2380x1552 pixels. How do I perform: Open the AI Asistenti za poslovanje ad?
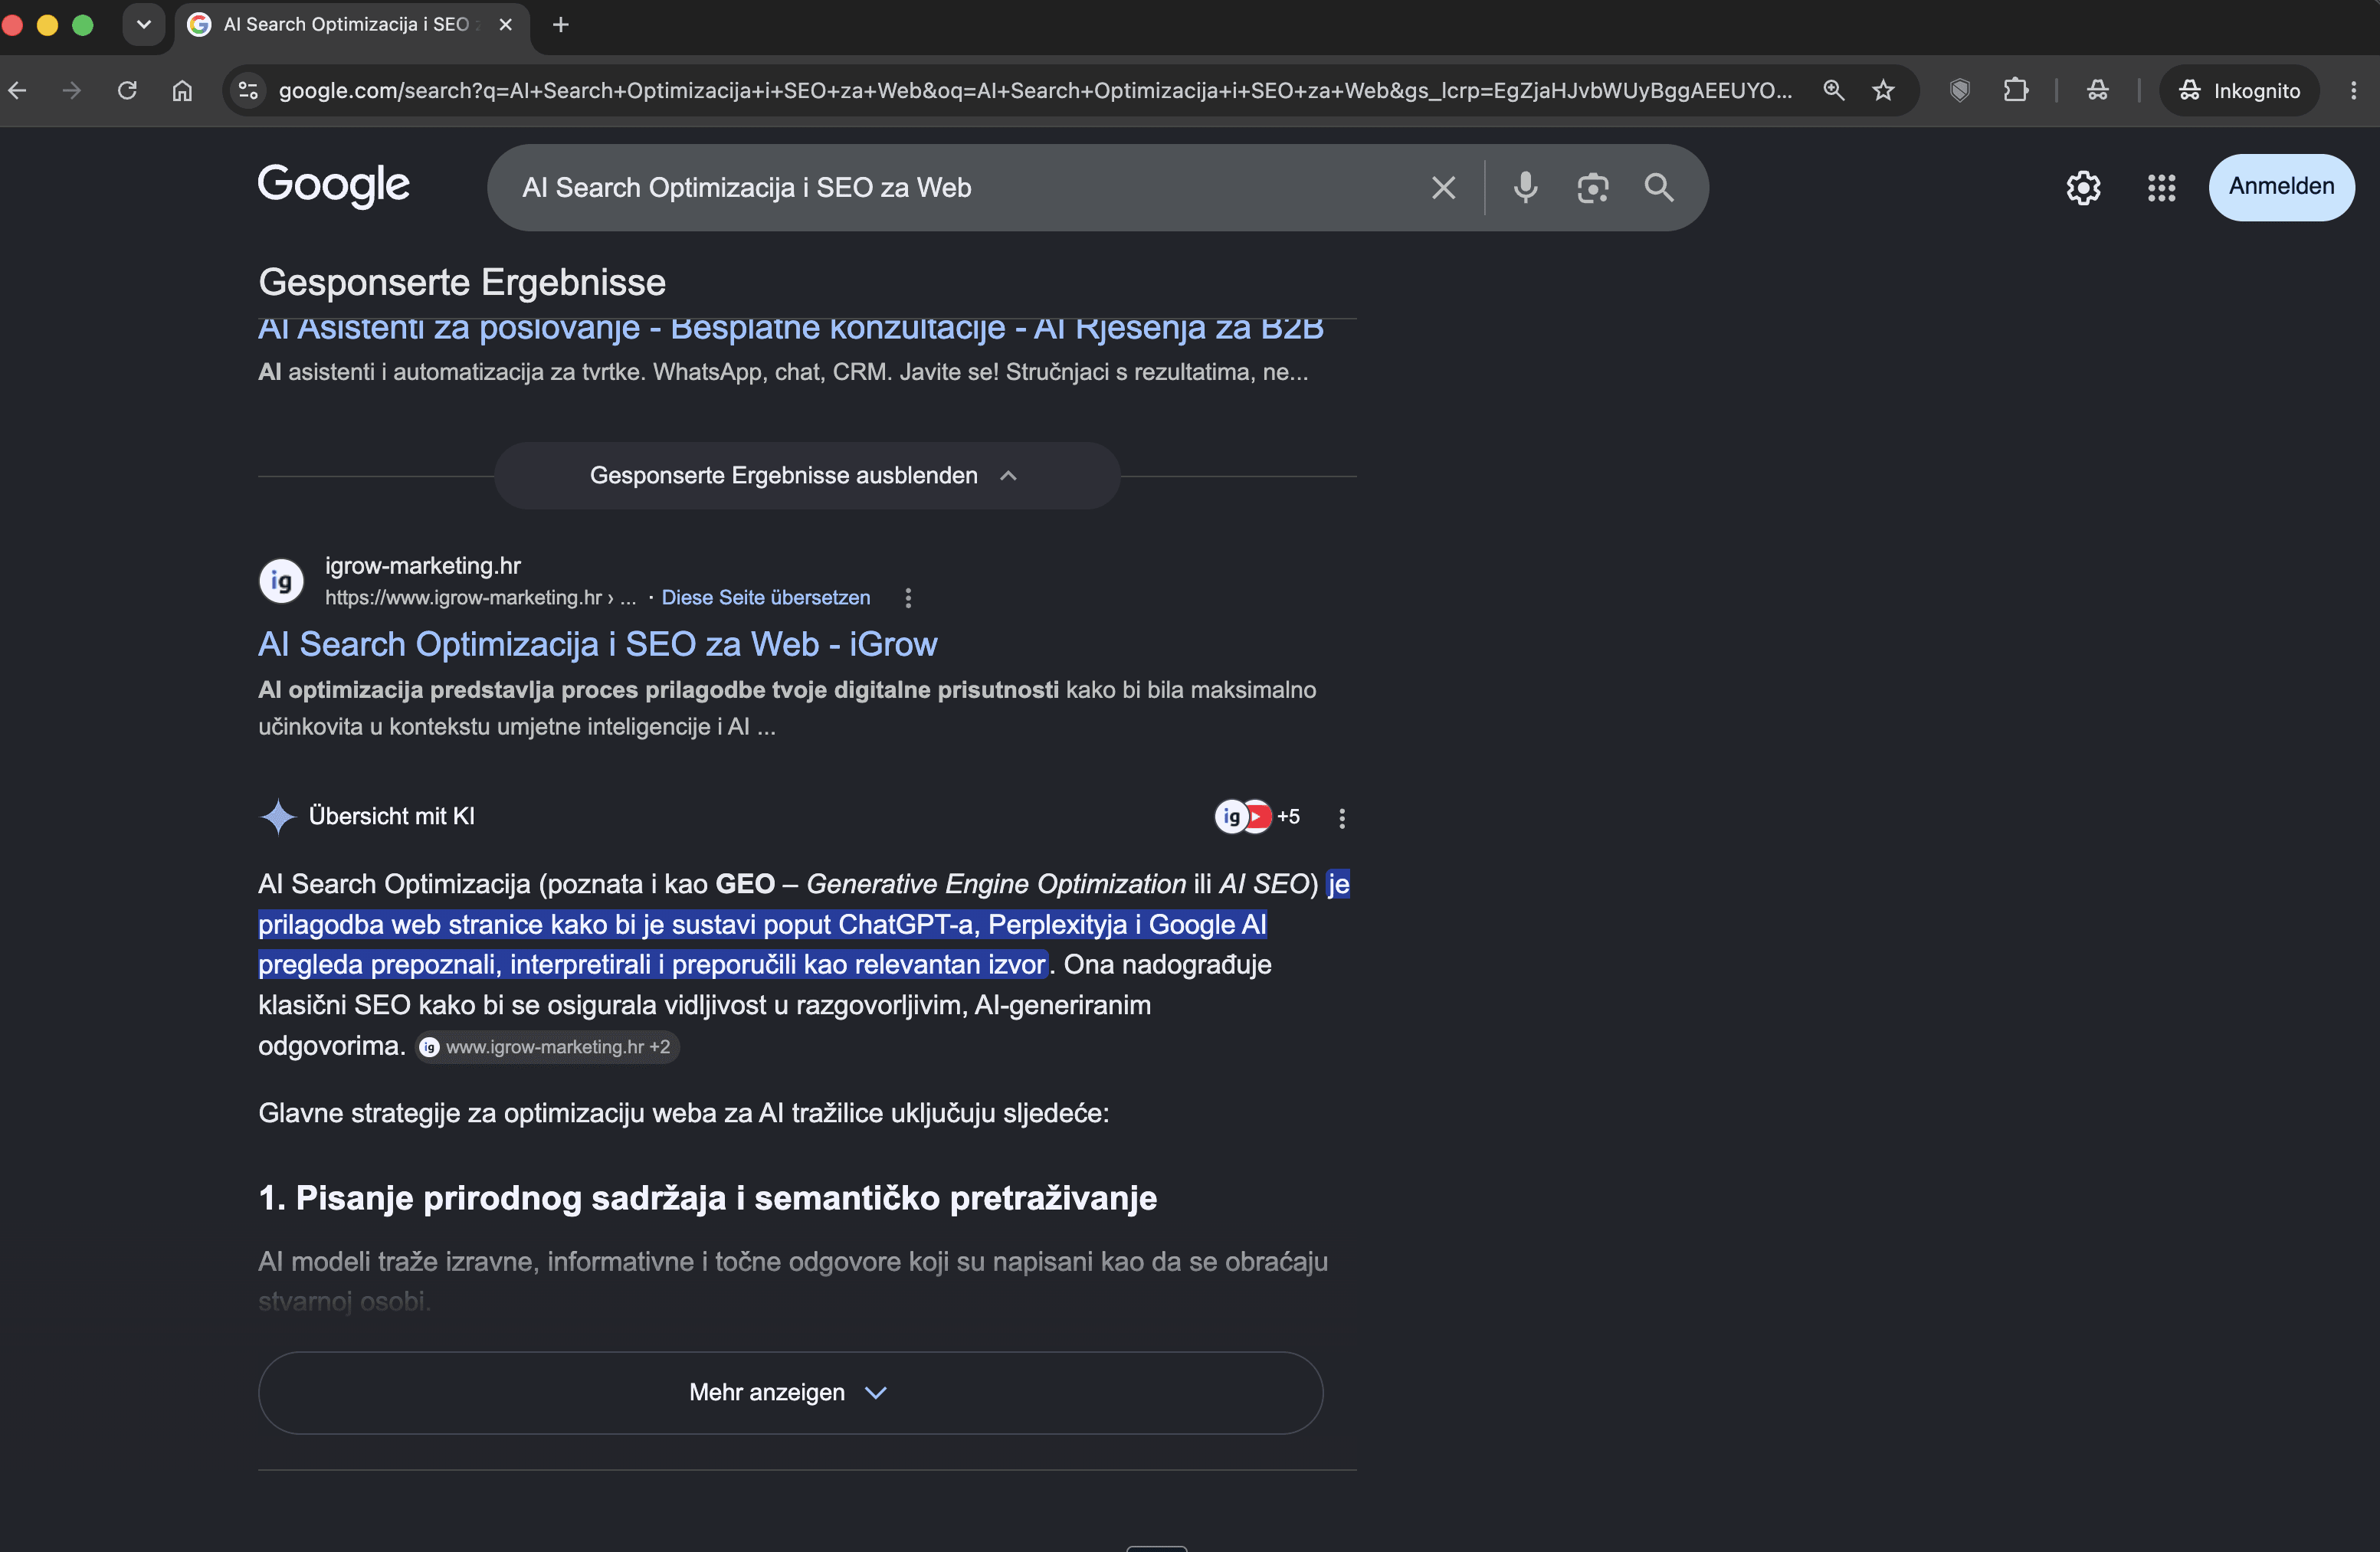click(791, 329)
